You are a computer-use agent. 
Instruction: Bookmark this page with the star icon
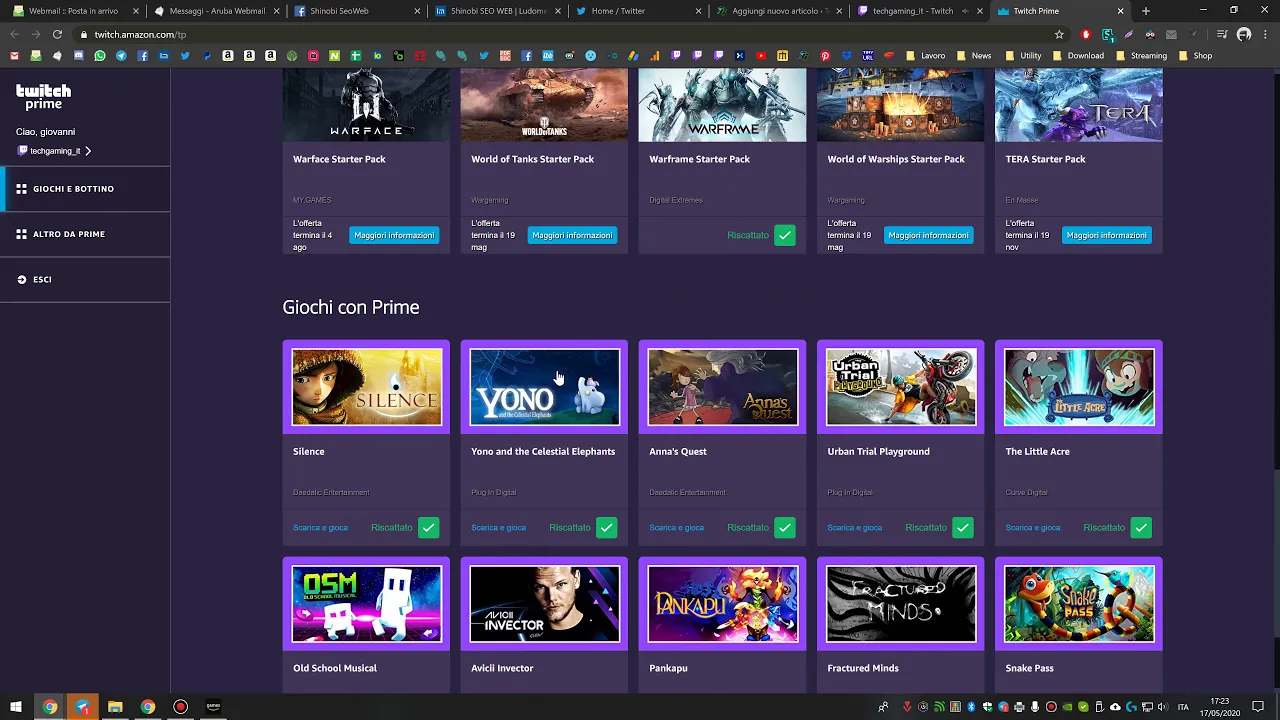click(x=1058, y=34)
